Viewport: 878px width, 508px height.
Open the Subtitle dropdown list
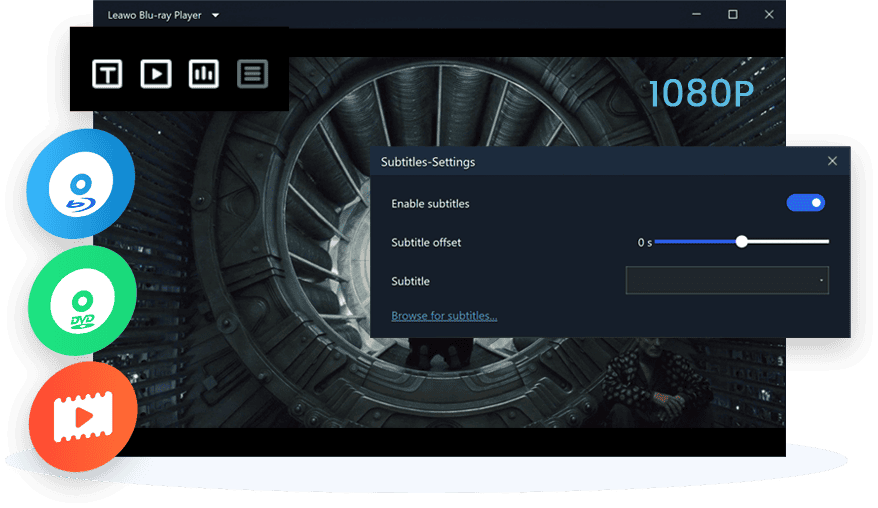[x=727, y=280]
